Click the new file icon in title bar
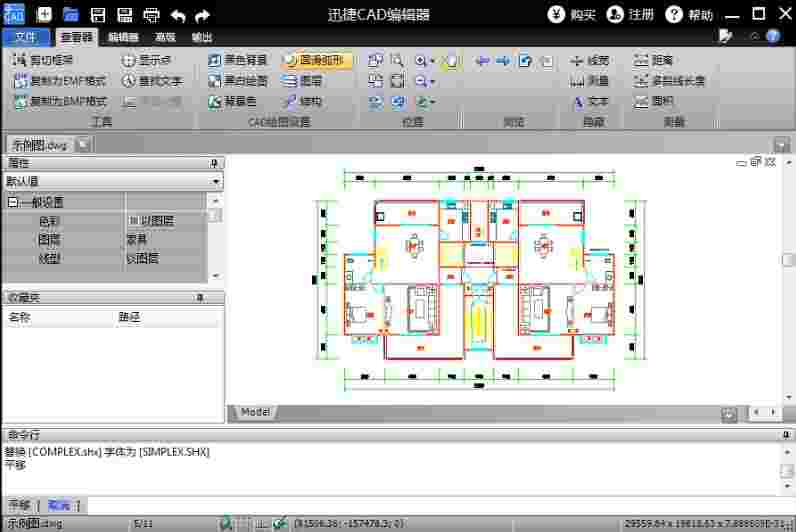 (44, 14)
